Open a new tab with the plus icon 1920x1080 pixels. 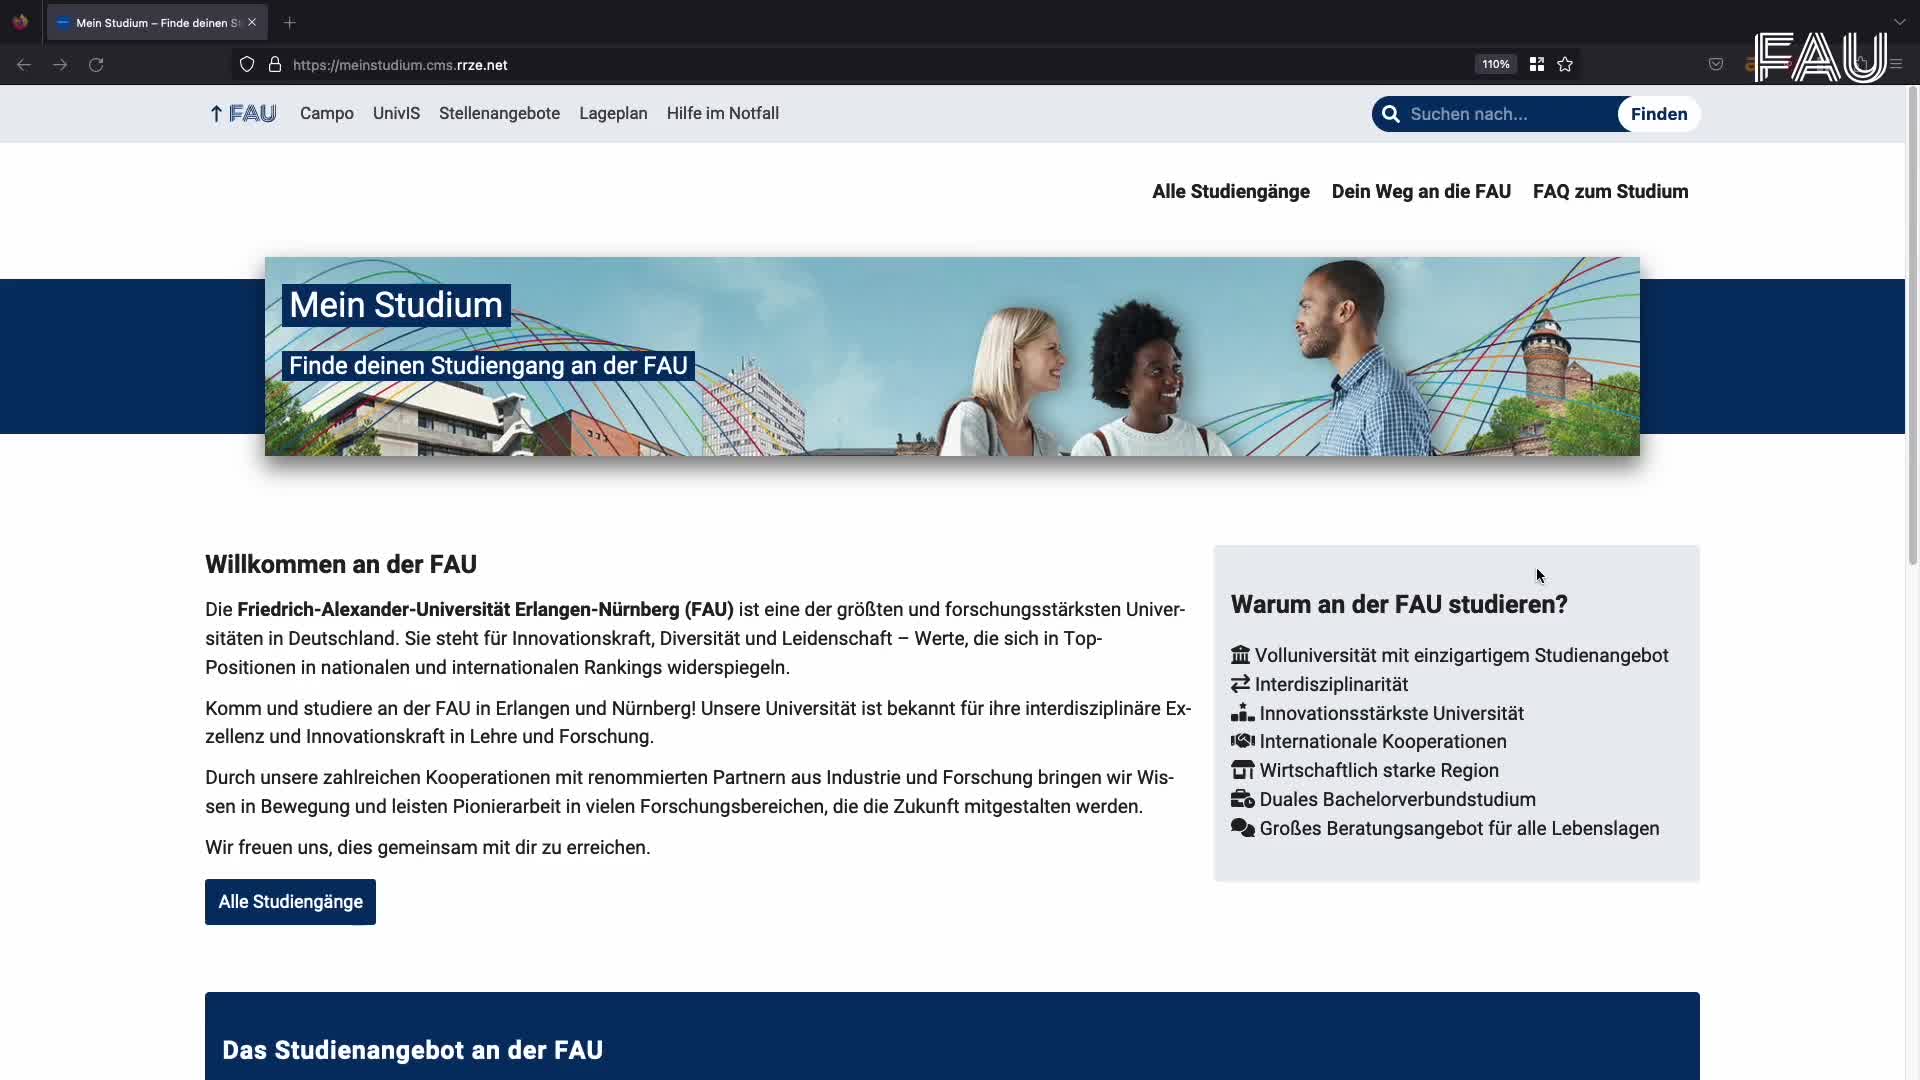[x=289, y=22]
